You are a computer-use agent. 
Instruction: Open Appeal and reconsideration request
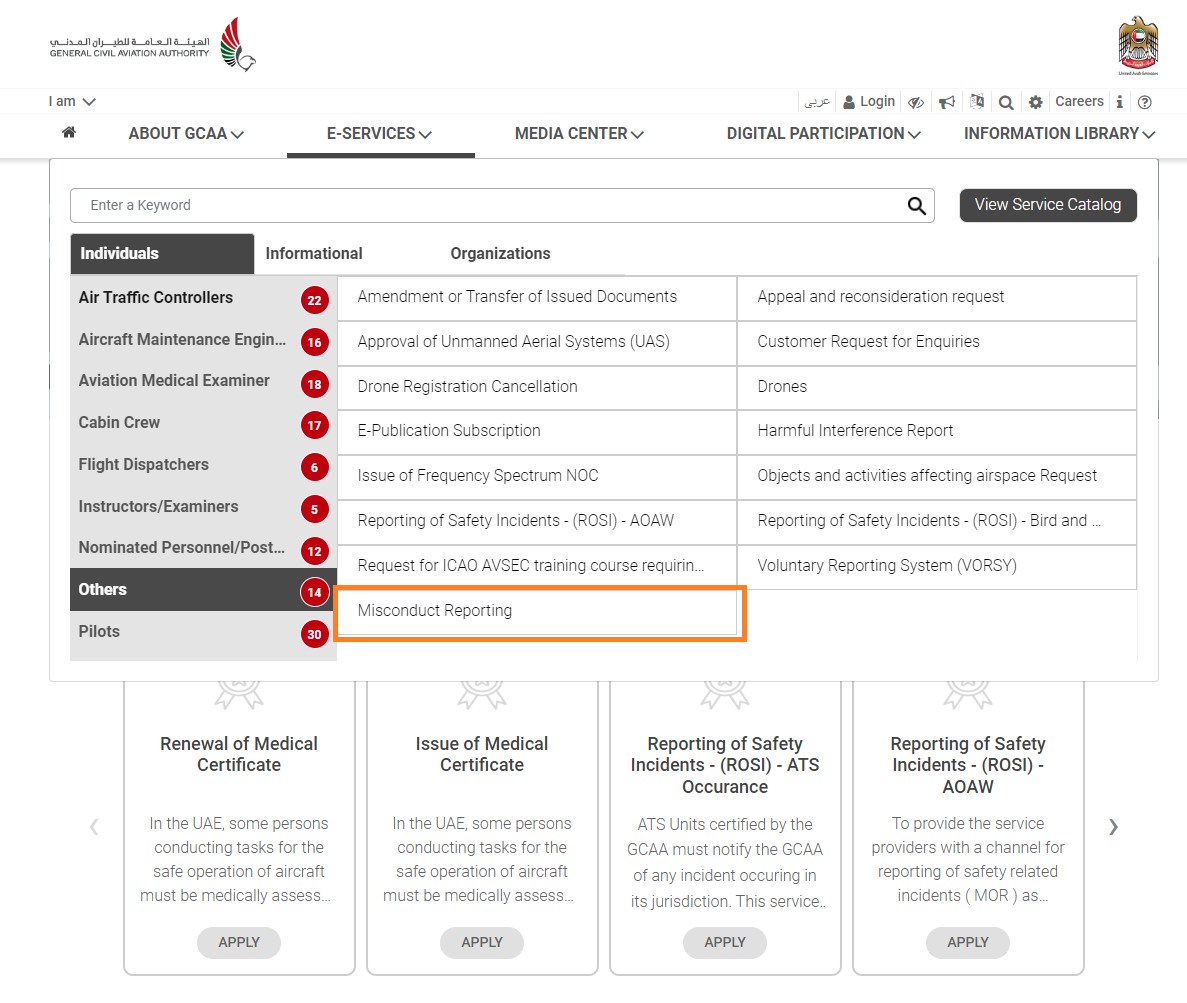click(x=936, y=297)
